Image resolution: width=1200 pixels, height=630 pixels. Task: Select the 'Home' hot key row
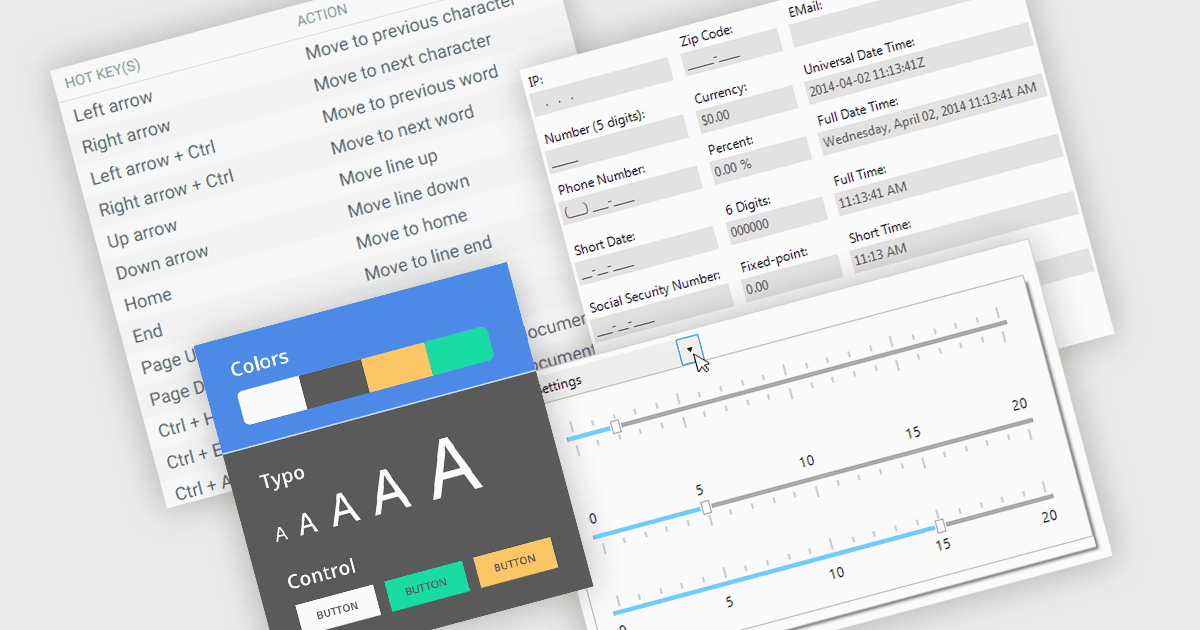coord(148,299)
